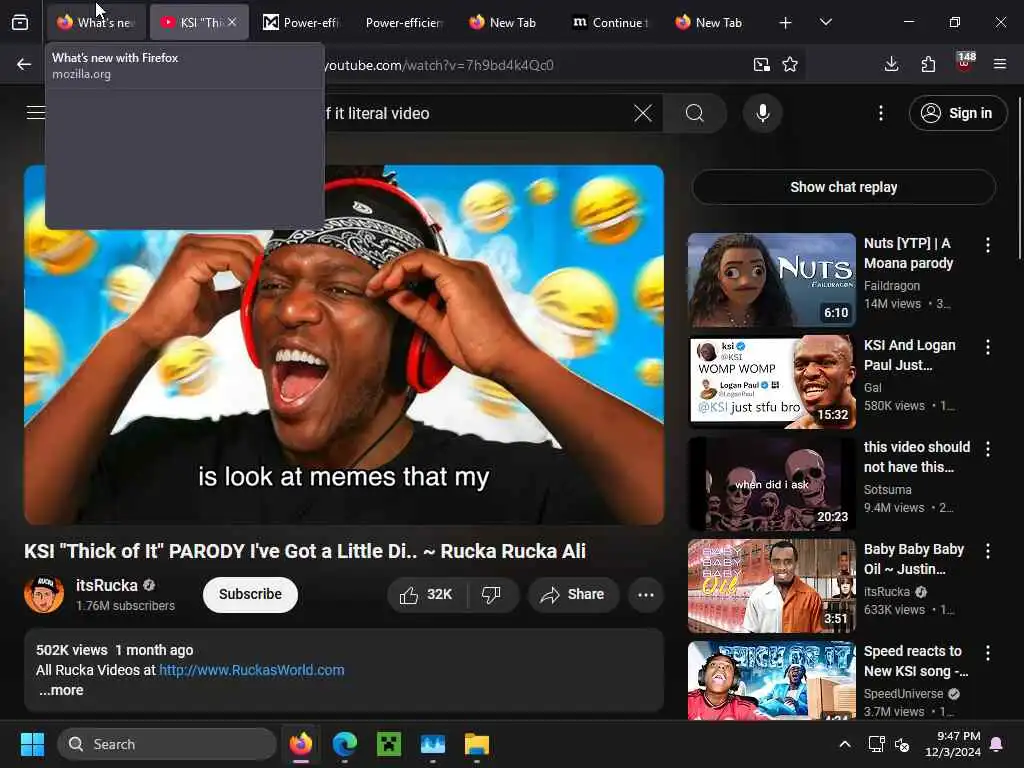1024x768 pixels.
Task: Start voice search with microphone
Action: 762,114
